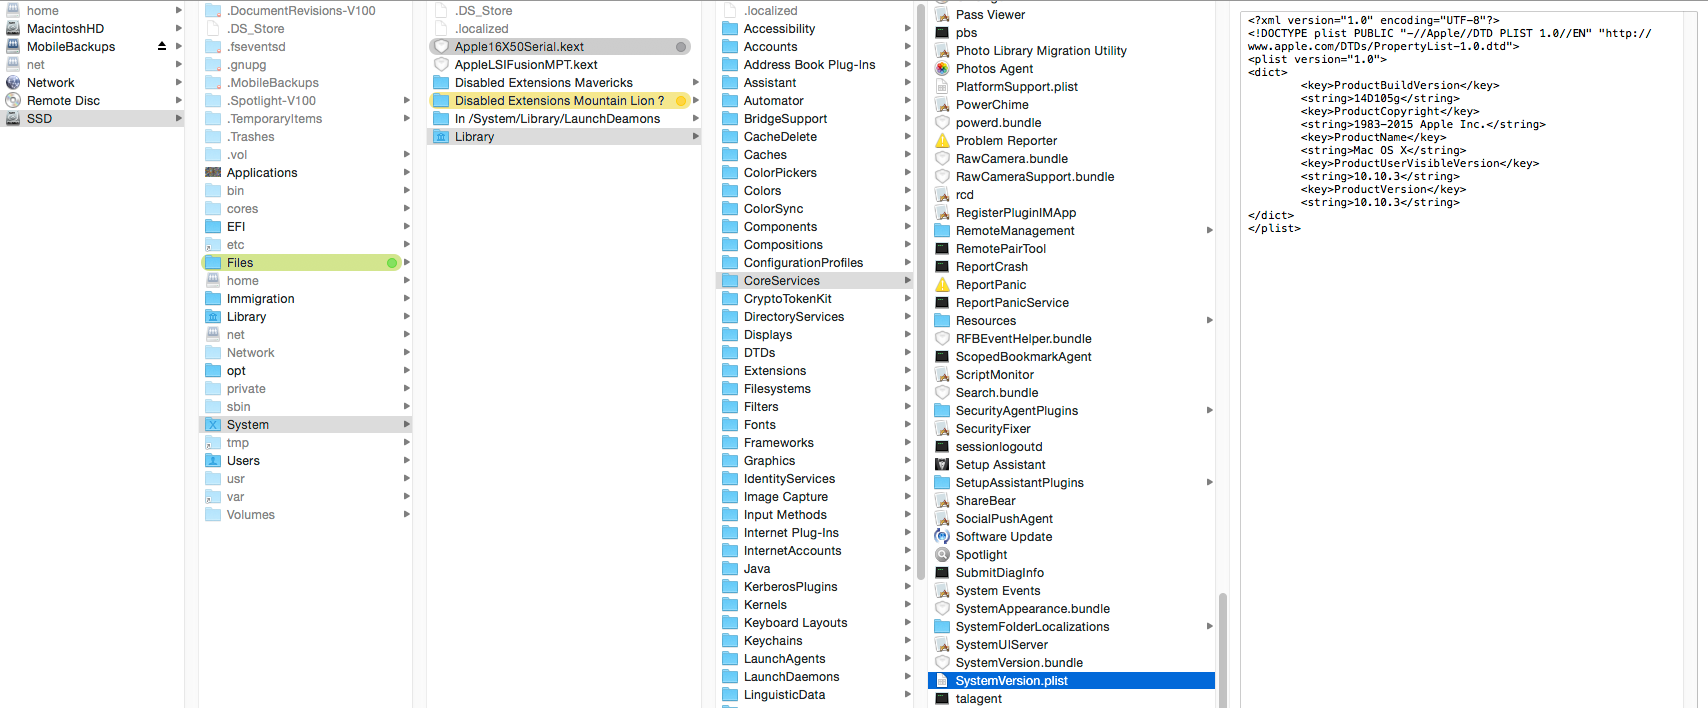Click the powerd.bundle icon

click(942, 123)
